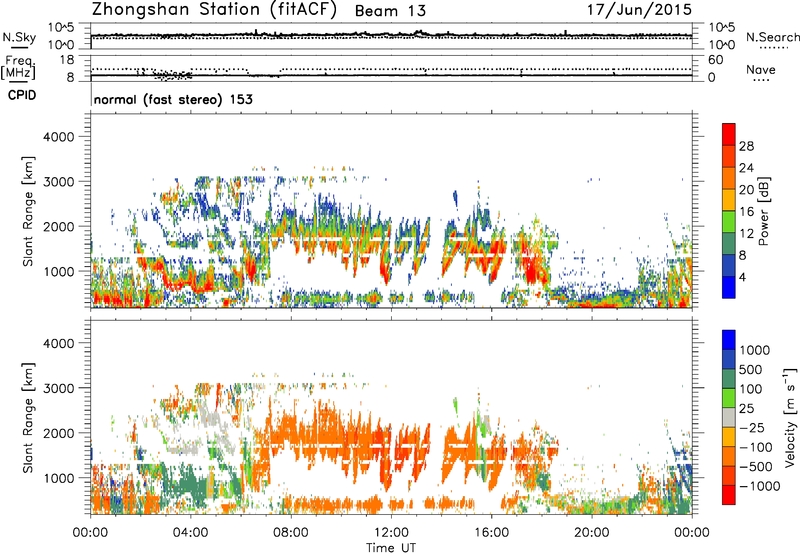The width and height of the screenshot is (800, 554).
Task: Click the 'Zhongshan Station (fitACF)' title
Action: coord(214,10)
